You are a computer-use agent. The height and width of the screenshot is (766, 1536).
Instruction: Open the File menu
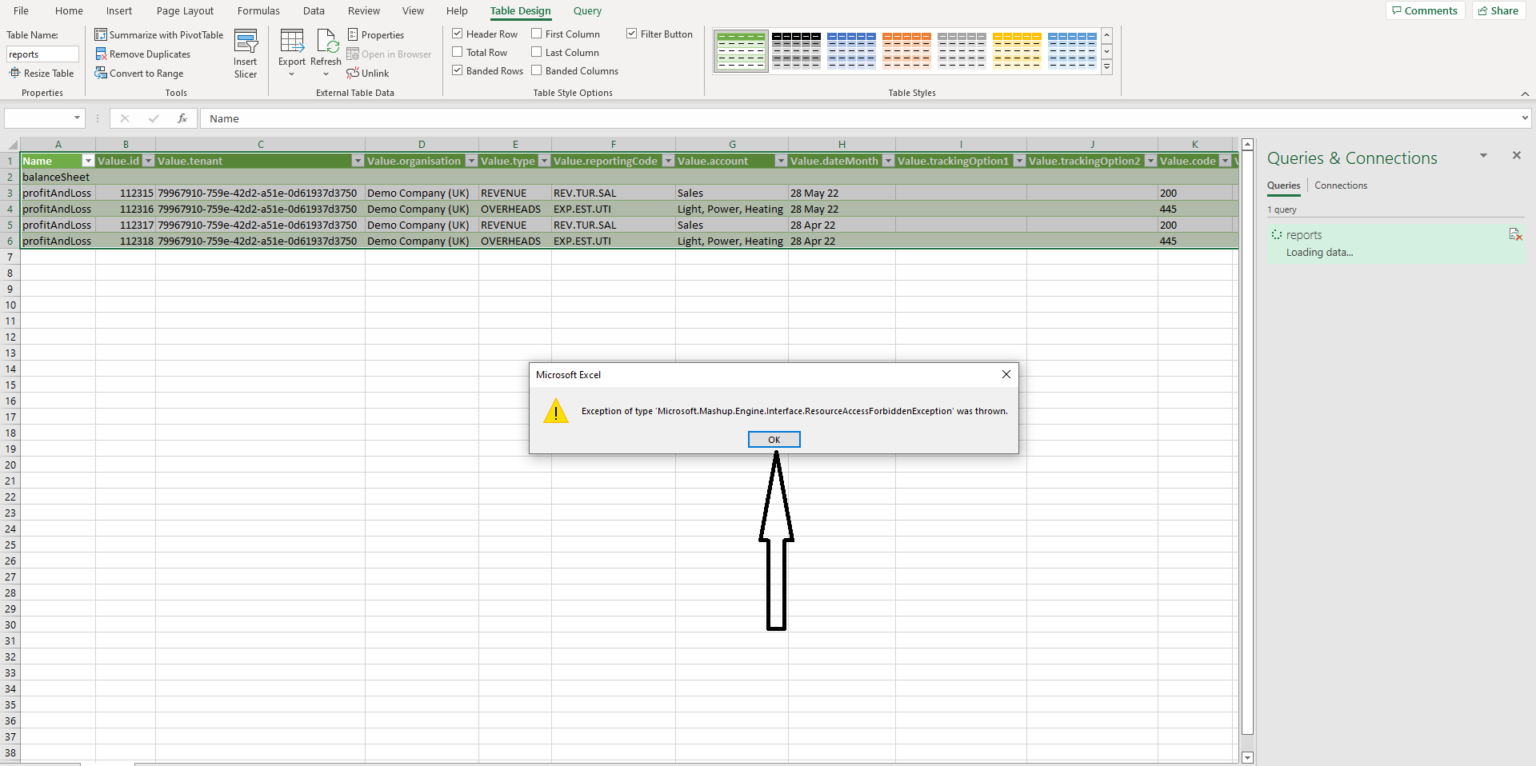coord(21,11)
